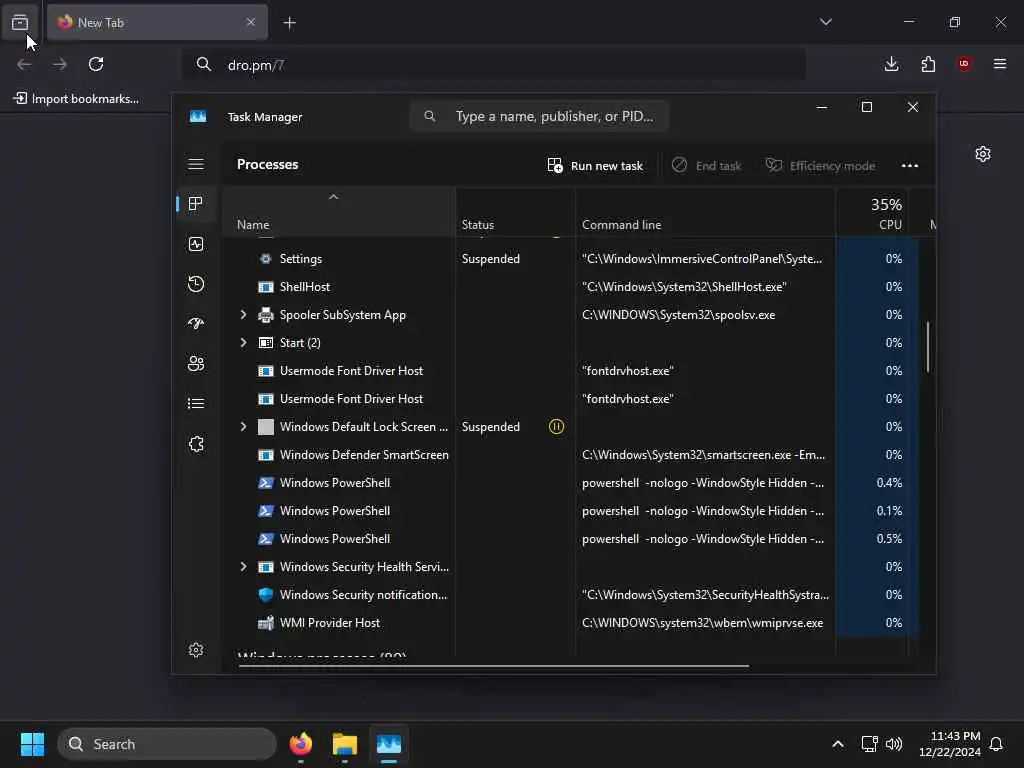Viewport: 1024px width, 768px height.
Task: Open the Details page icon in sidebar
Action: [x=196, y=404]
